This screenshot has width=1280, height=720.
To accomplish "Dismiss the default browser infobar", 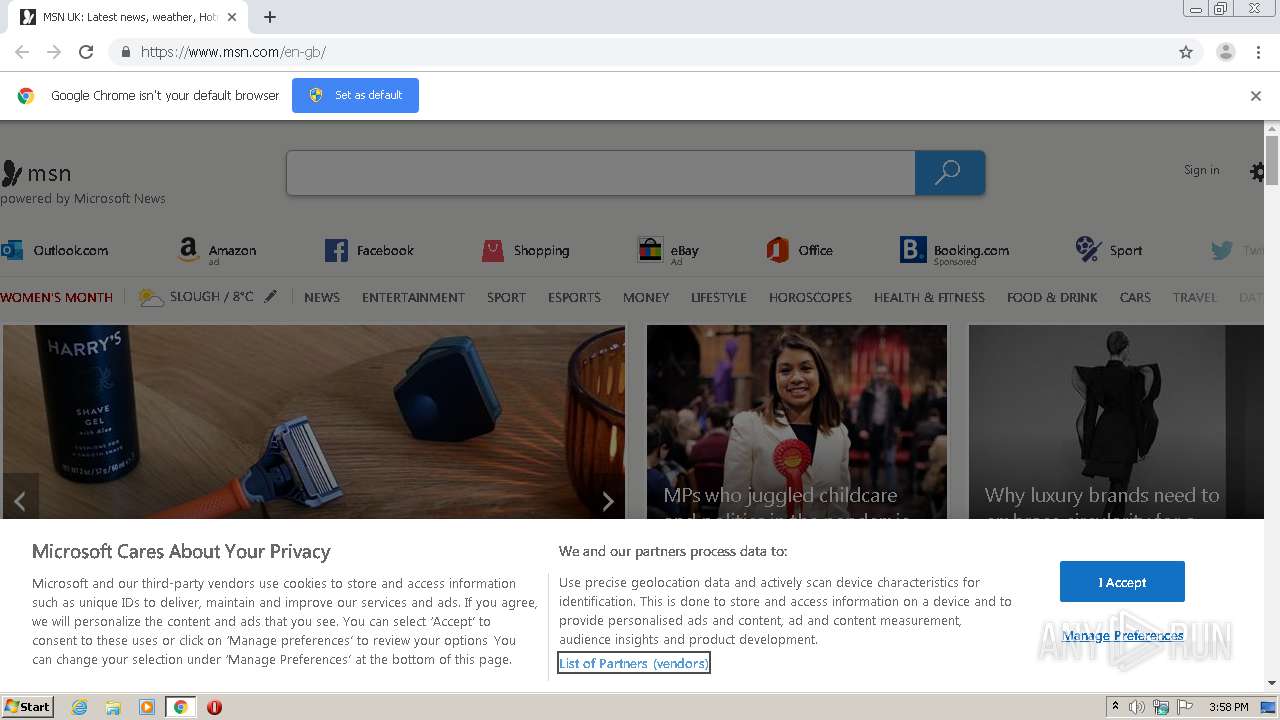I will coord(1256,96).
